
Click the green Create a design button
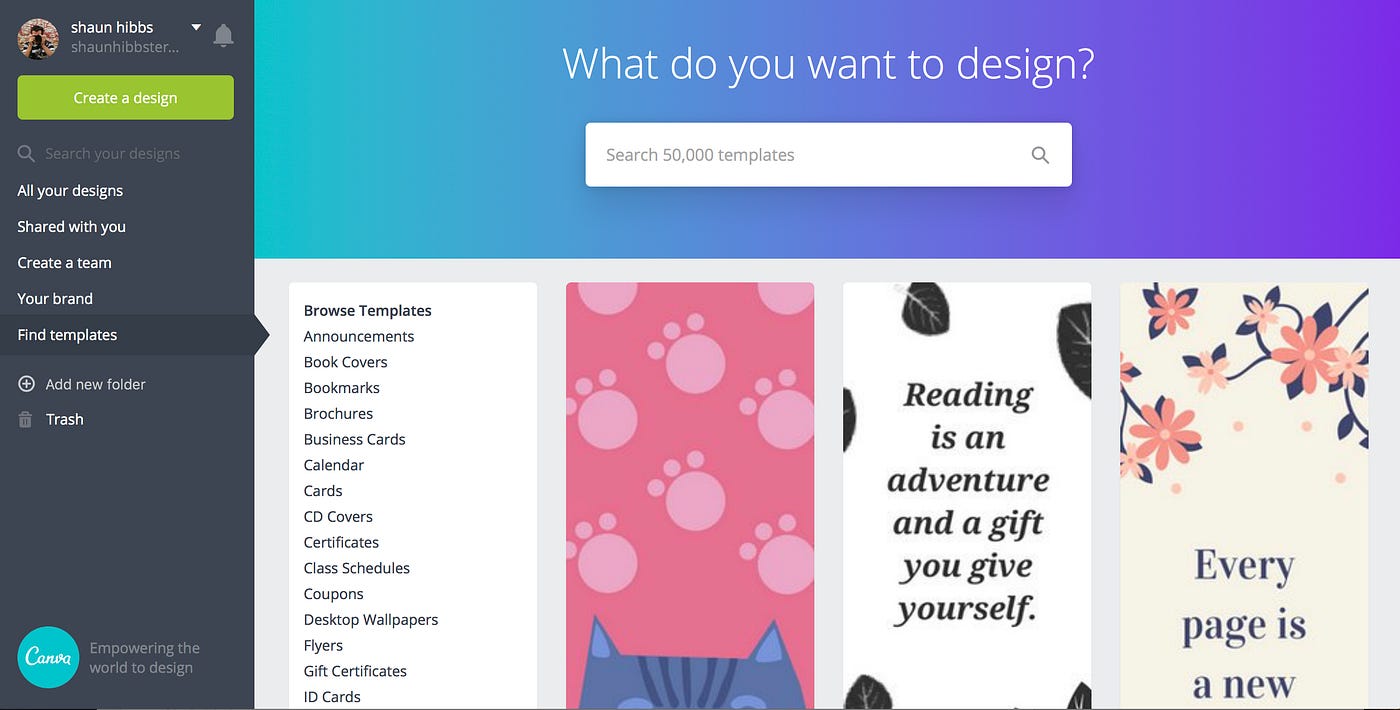tap(125, 98)
